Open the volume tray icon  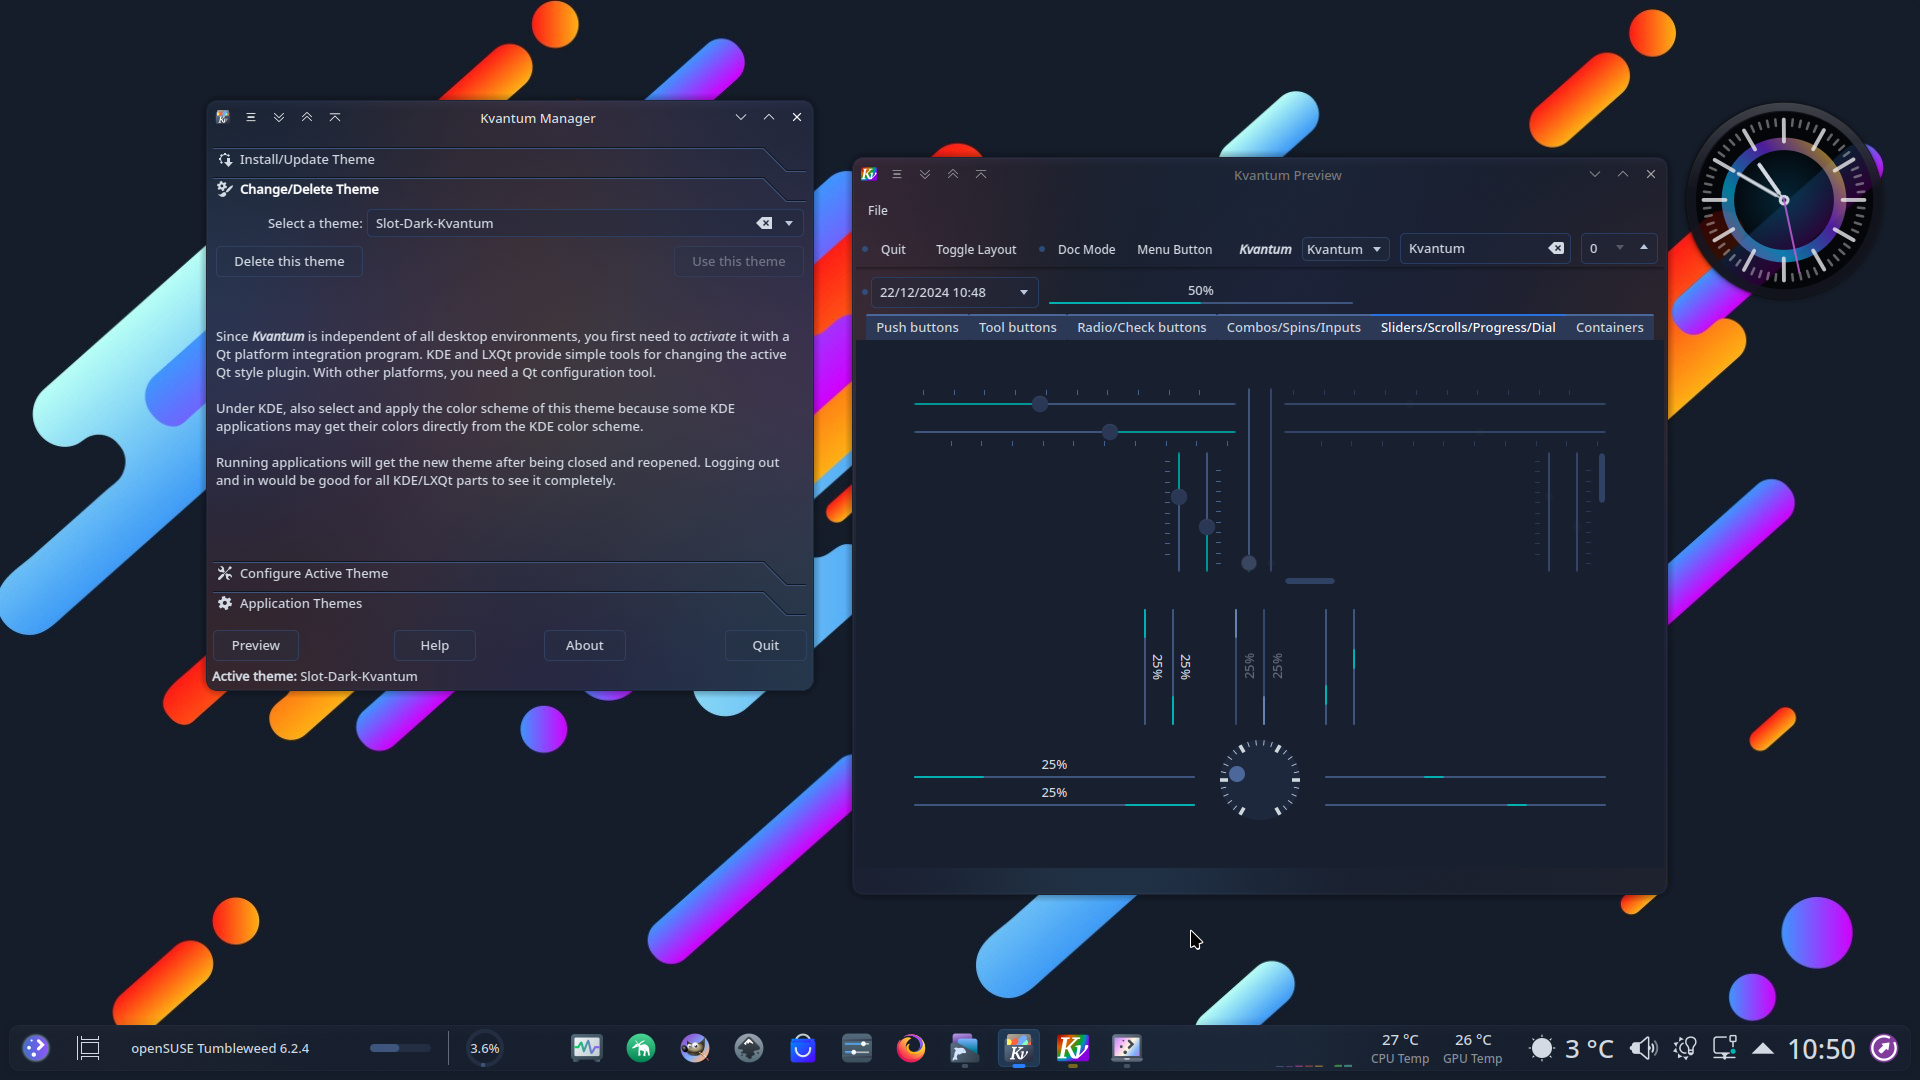tap(1643, 1048)
